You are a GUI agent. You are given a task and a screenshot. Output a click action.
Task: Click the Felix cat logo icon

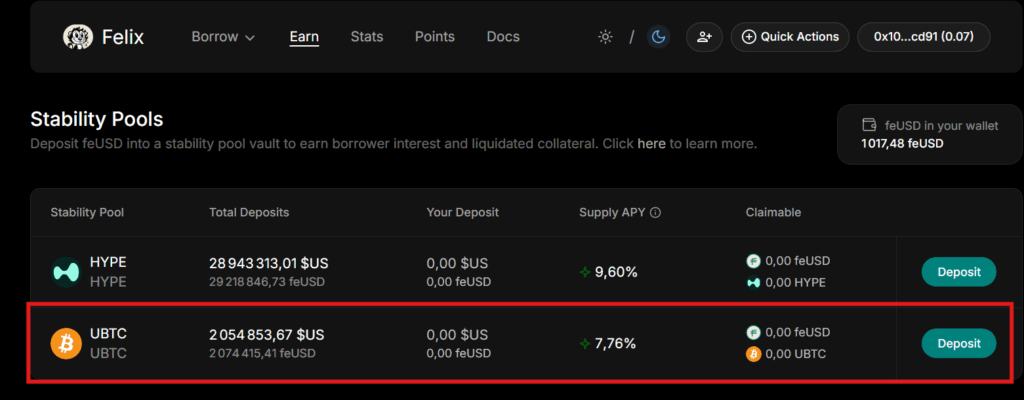(x=78, y=37)
